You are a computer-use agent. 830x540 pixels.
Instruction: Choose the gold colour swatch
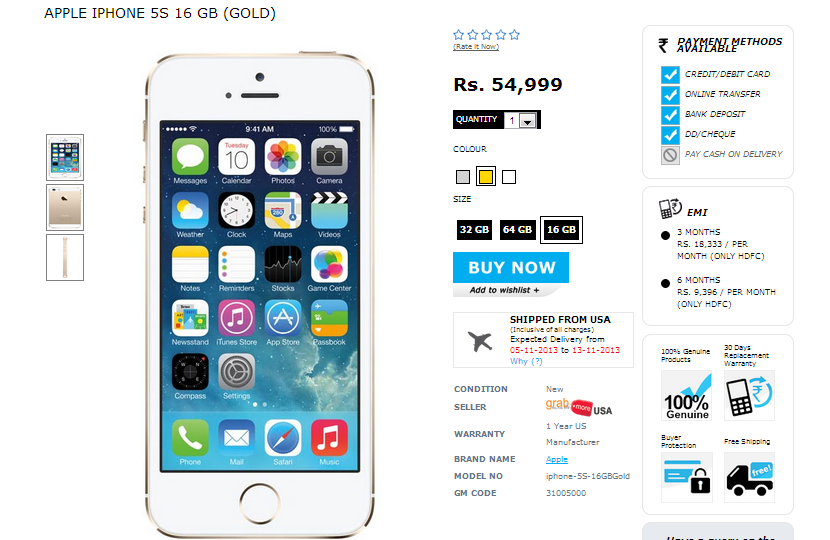tap(486, 177)
